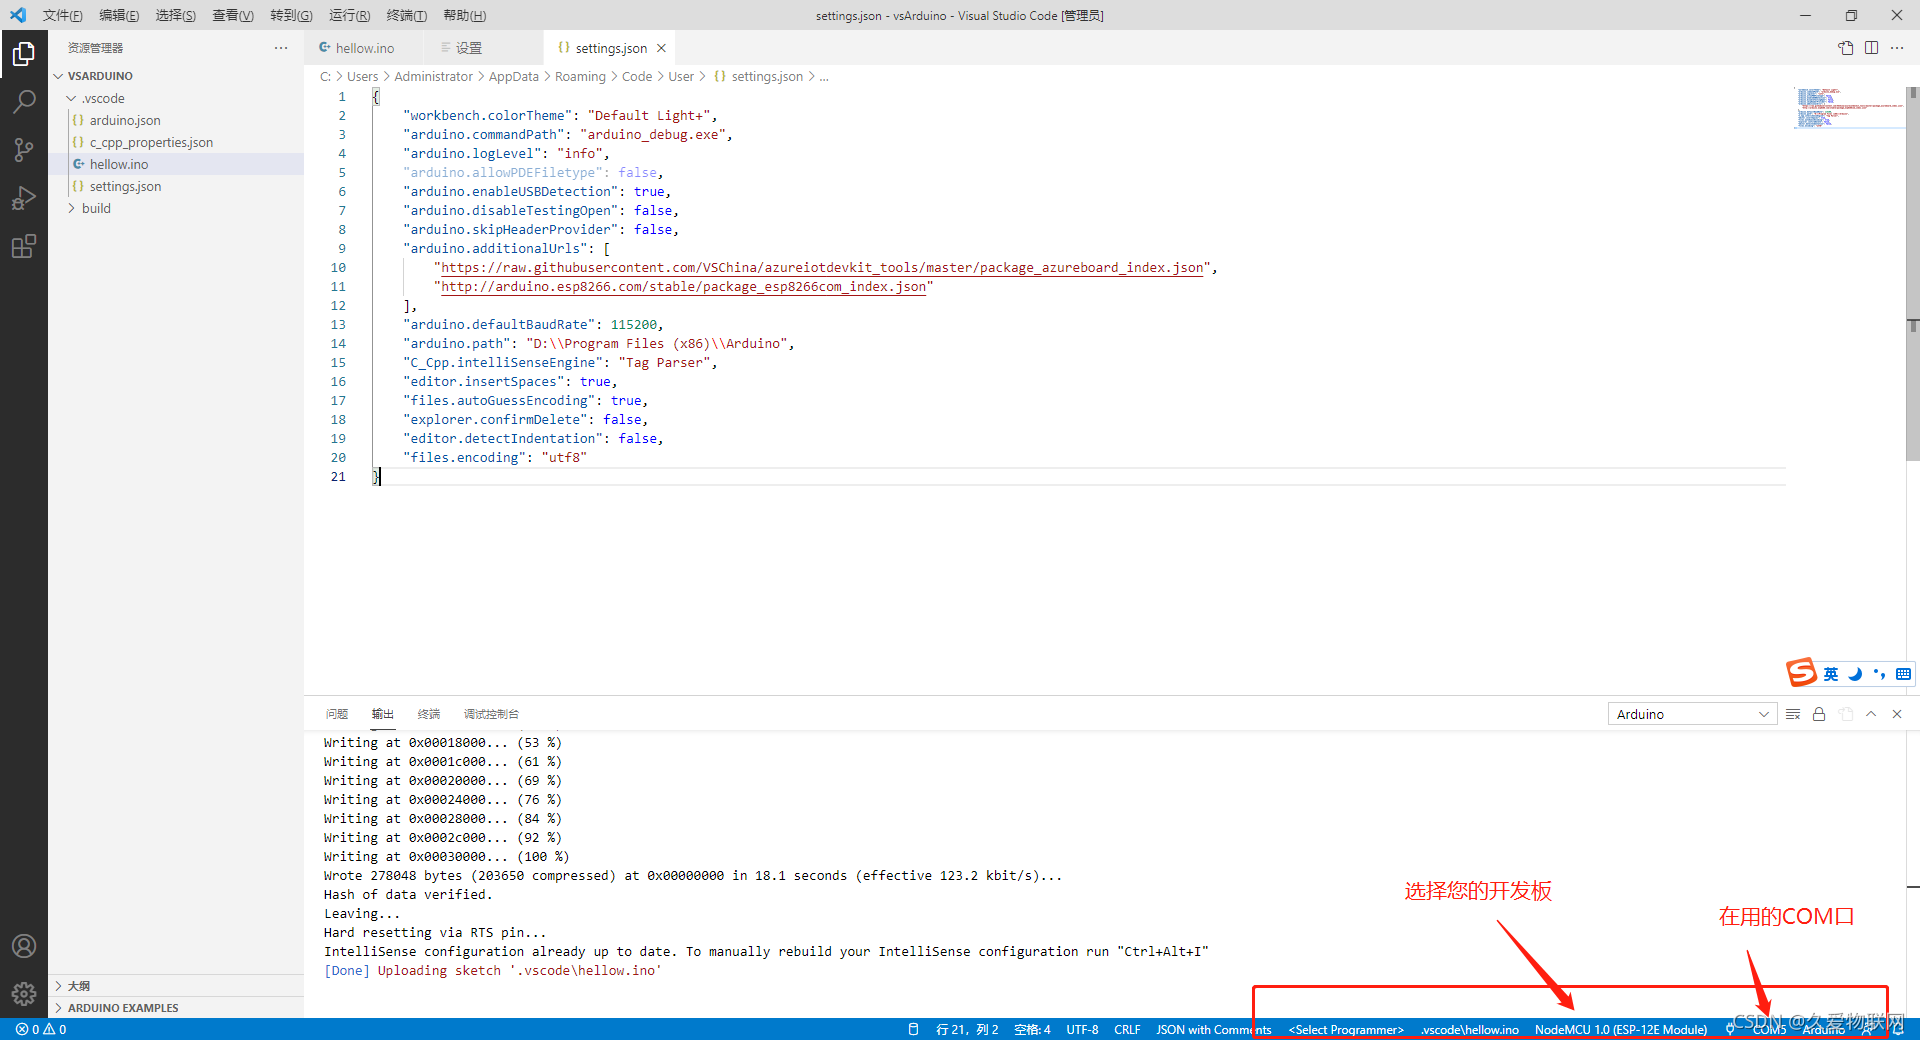Switch to the 设置 editor tab
The height and width of the screenshot is (1040, 1920).
484,48
